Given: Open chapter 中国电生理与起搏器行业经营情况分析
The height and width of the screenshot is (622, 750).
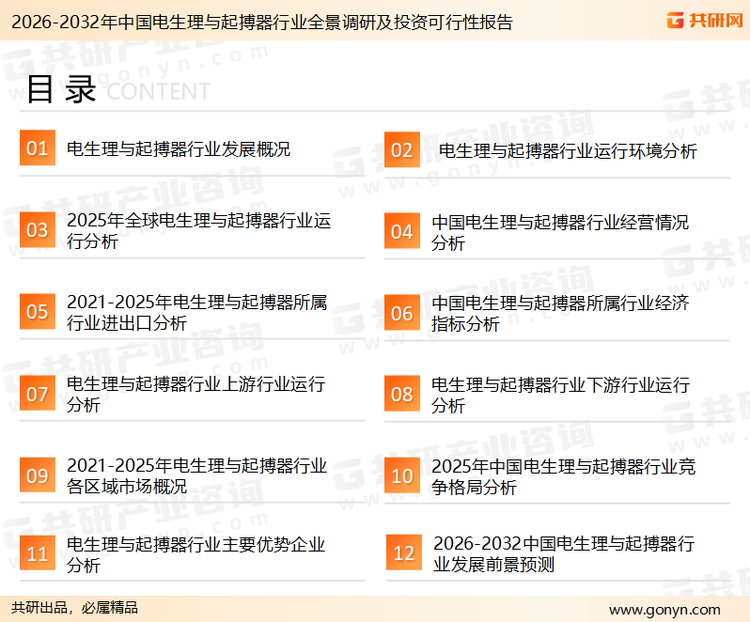Looking at the screenshot, I should click(560, 233).
